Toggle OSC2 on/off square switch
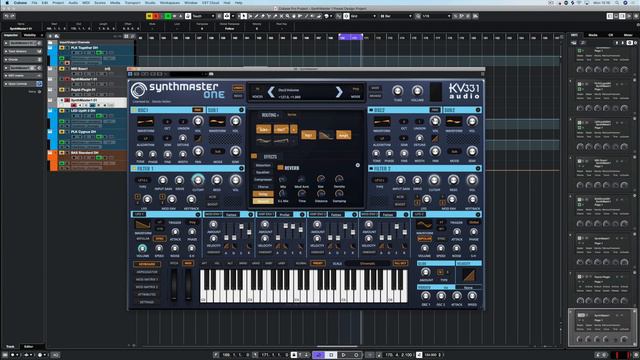The width and height of the screenshot is (640, 360). (371, 110)
